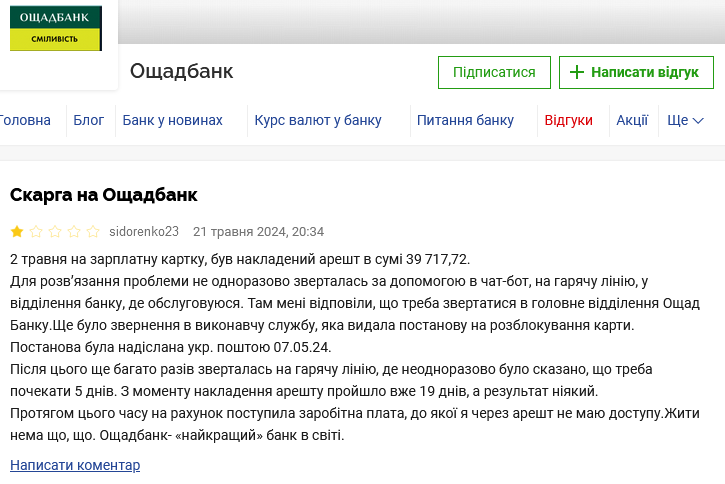Click the third rating star

[x=55, y=232]
